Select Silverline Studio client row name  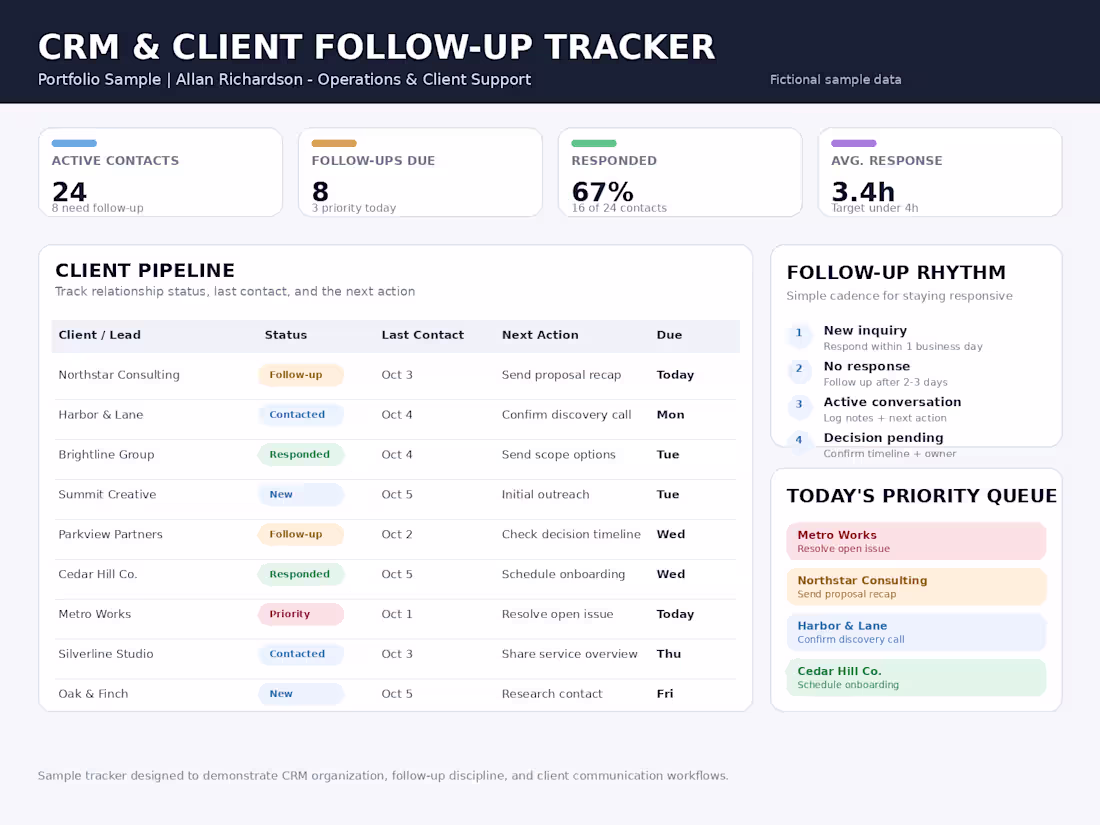point(105,654)
